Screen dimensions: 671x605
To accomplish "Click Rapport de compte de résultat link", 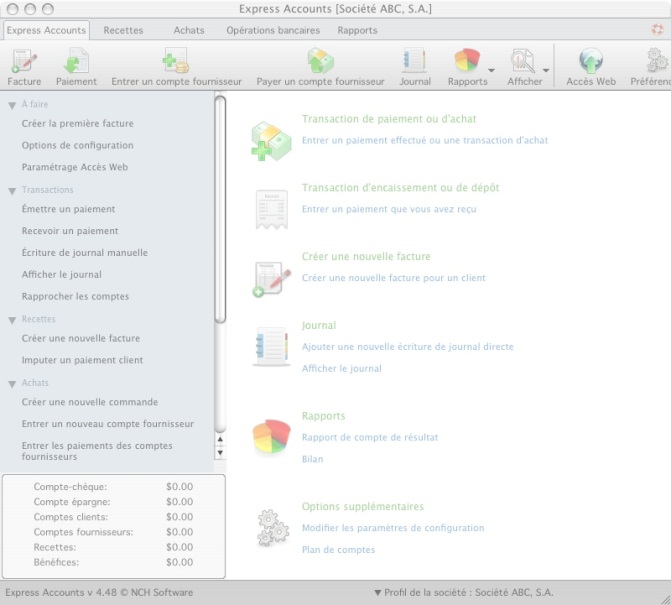I will tap(370, 437).
